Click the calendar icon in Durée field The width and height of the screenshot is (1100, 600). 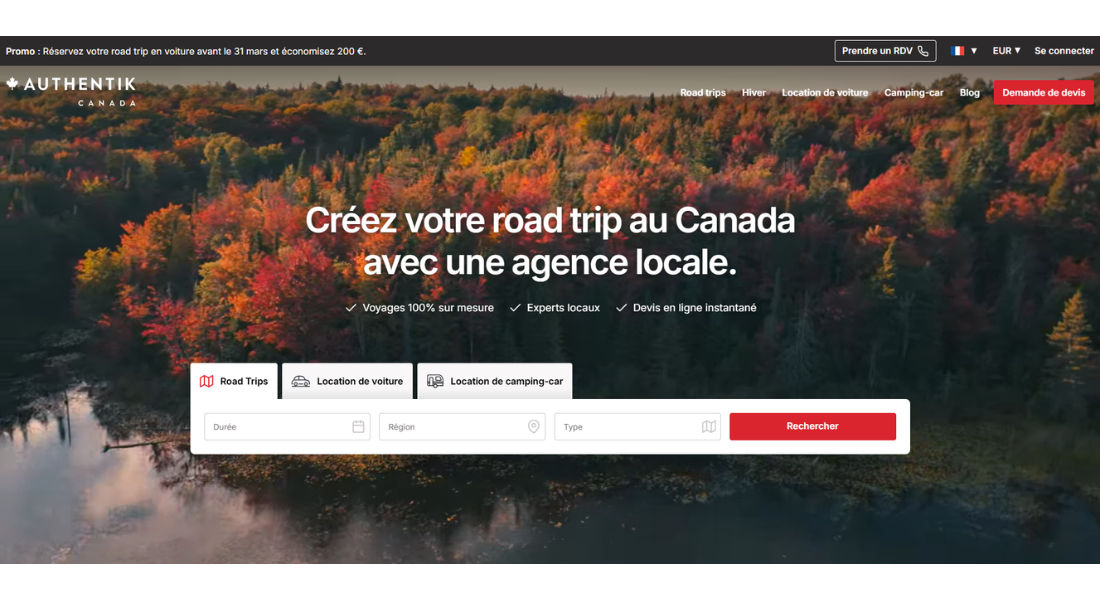pos(358,427)
